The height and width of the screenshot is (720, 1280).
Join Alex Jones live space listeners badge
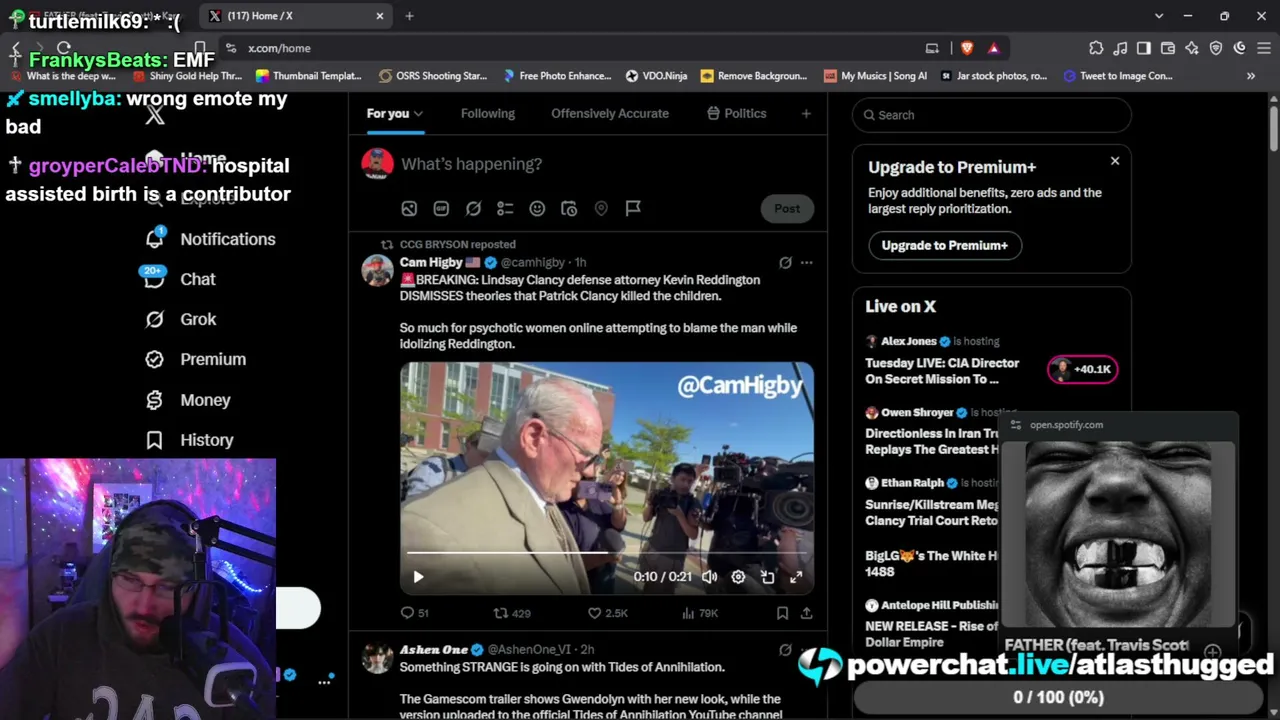(1082, 369)
